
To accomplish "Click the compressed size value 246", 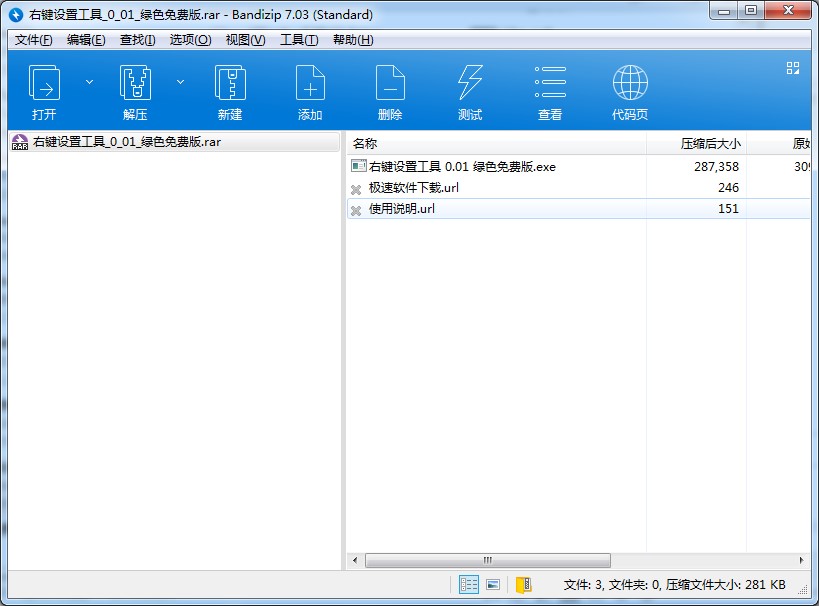I will [728, 188].
